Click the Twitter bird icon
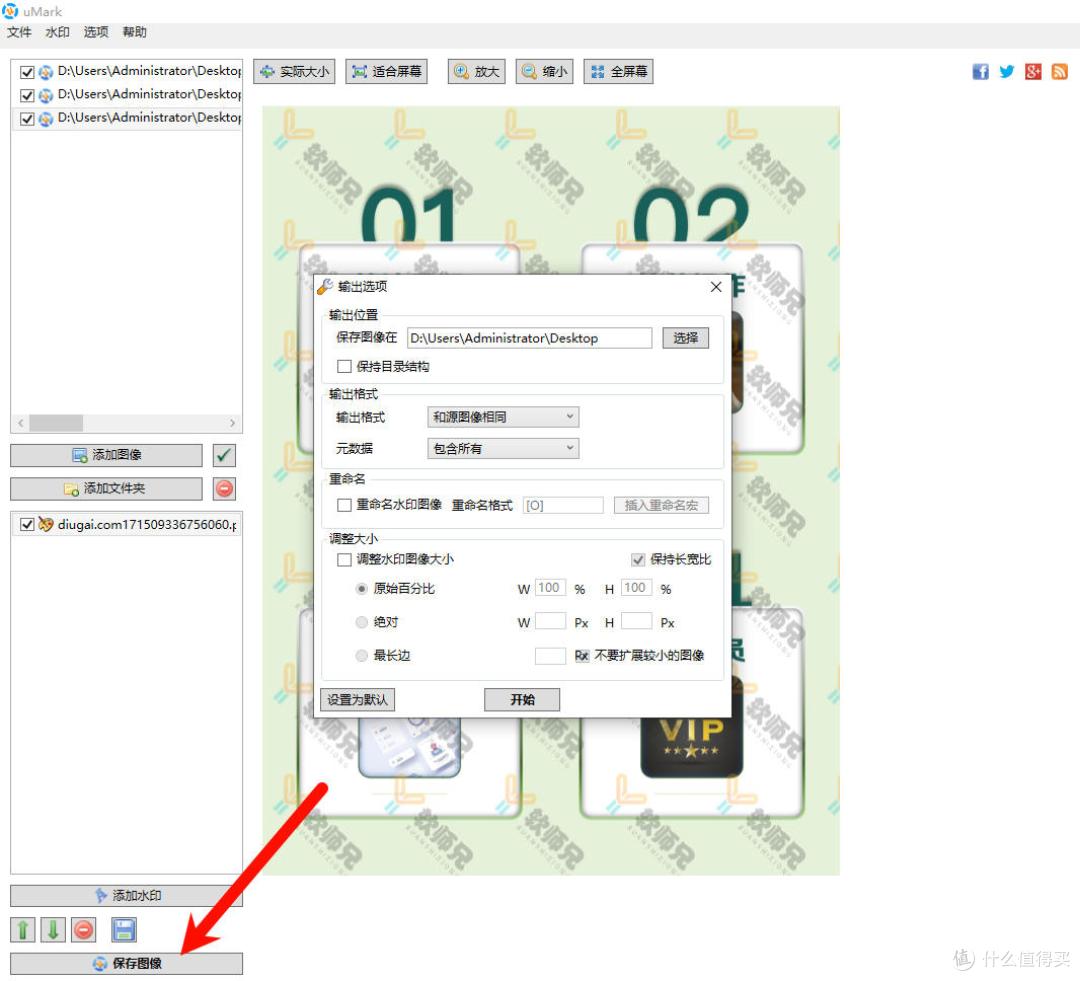The image size is (1080, 981). pos(1006,72)
